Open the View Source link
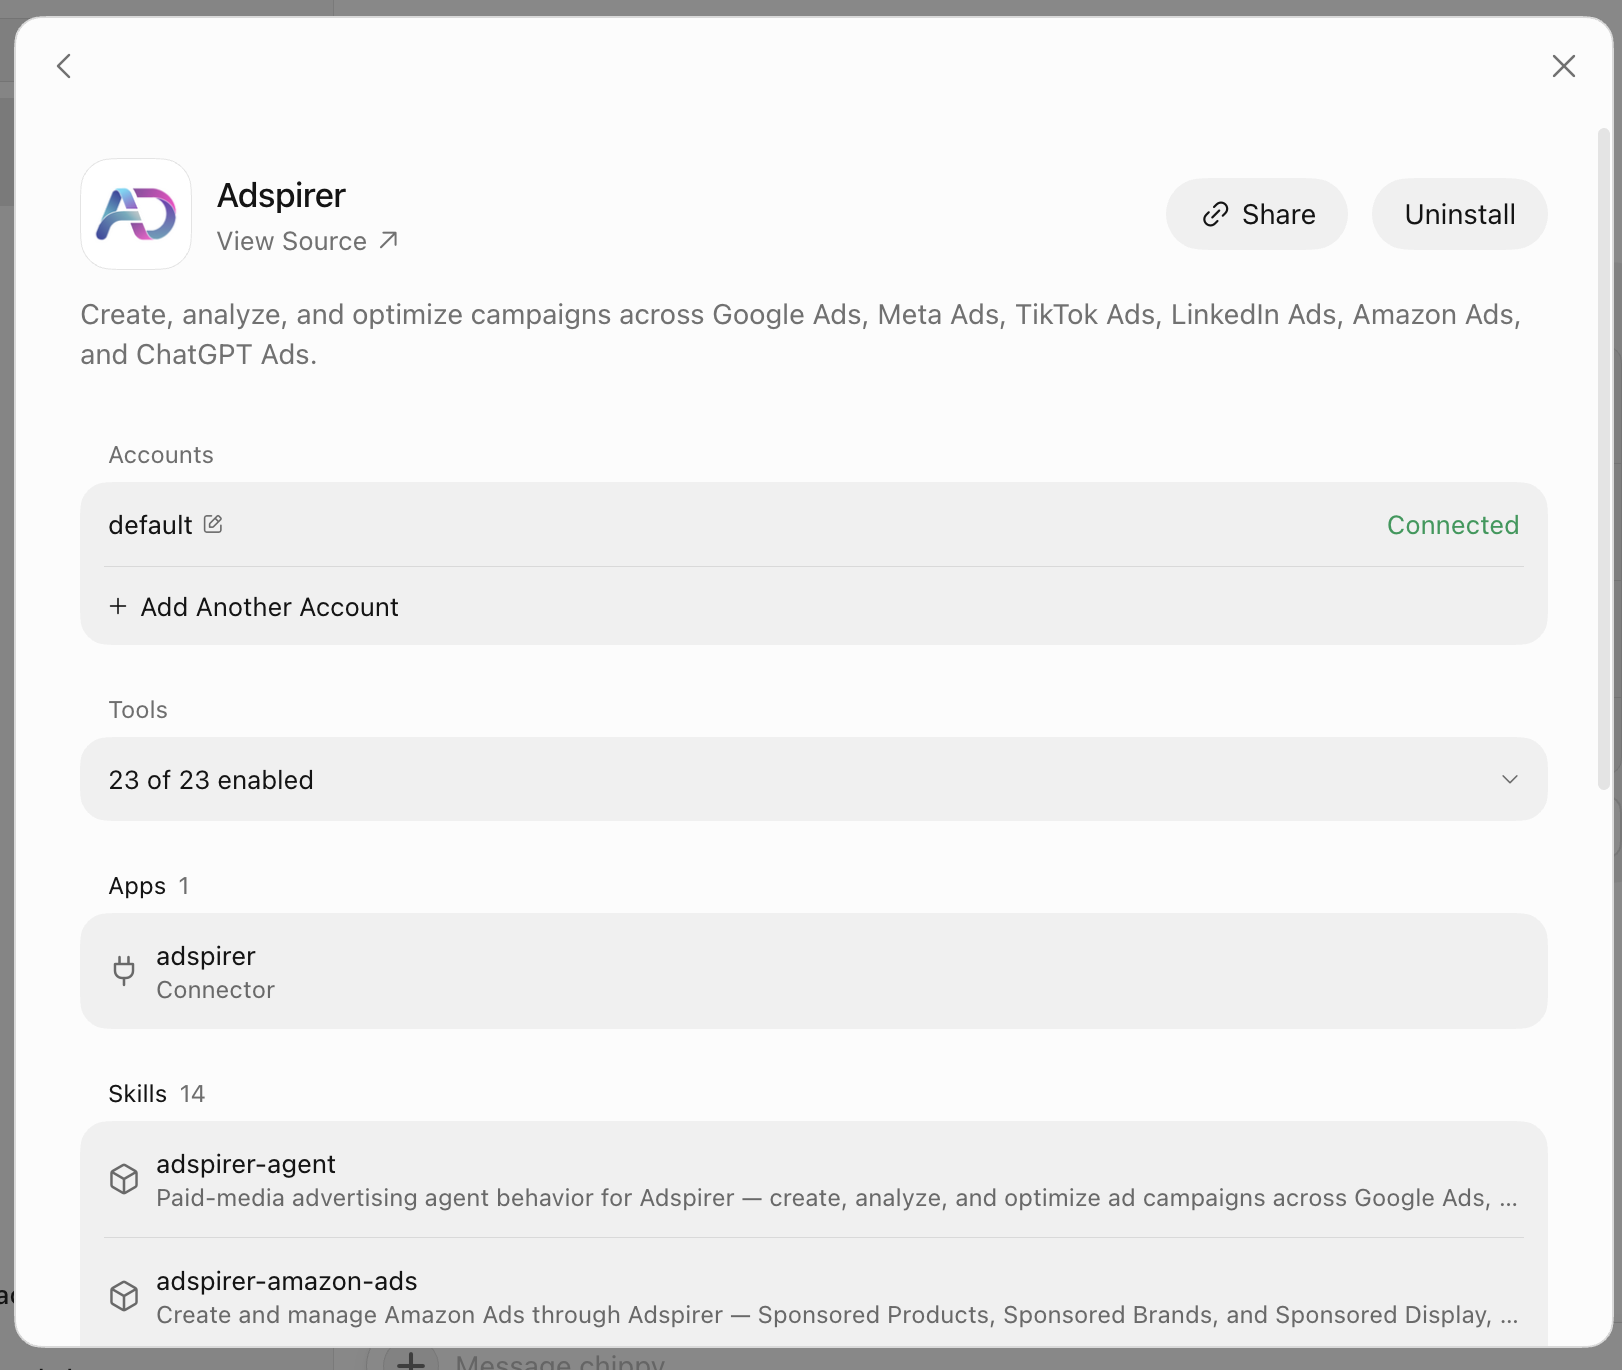Screen dimensions: 1622x1370 click(307, 241)
